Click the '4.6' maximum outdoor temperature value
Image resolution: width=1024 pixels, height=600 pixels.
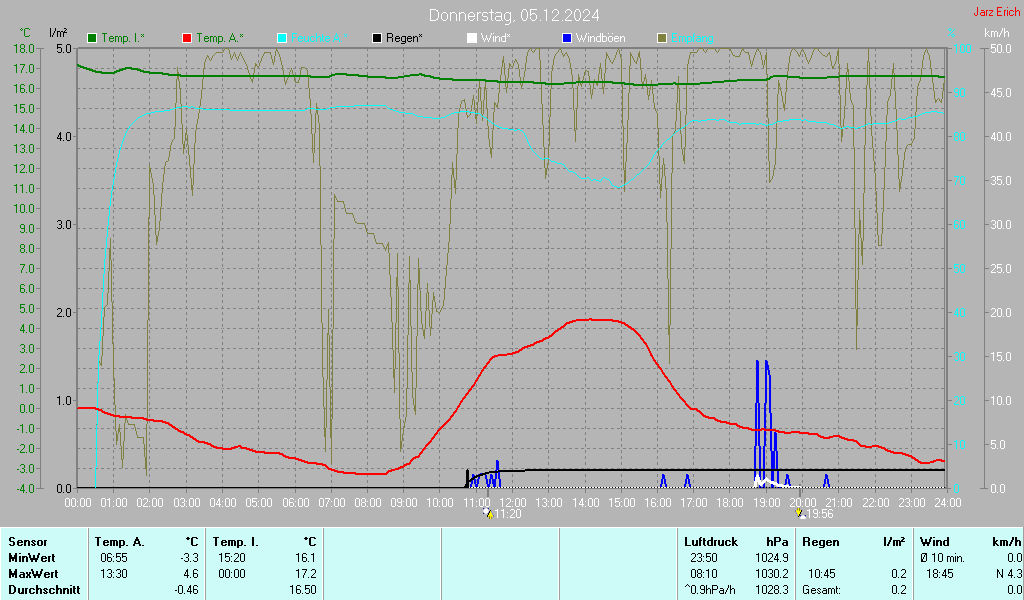click(191, 574)
